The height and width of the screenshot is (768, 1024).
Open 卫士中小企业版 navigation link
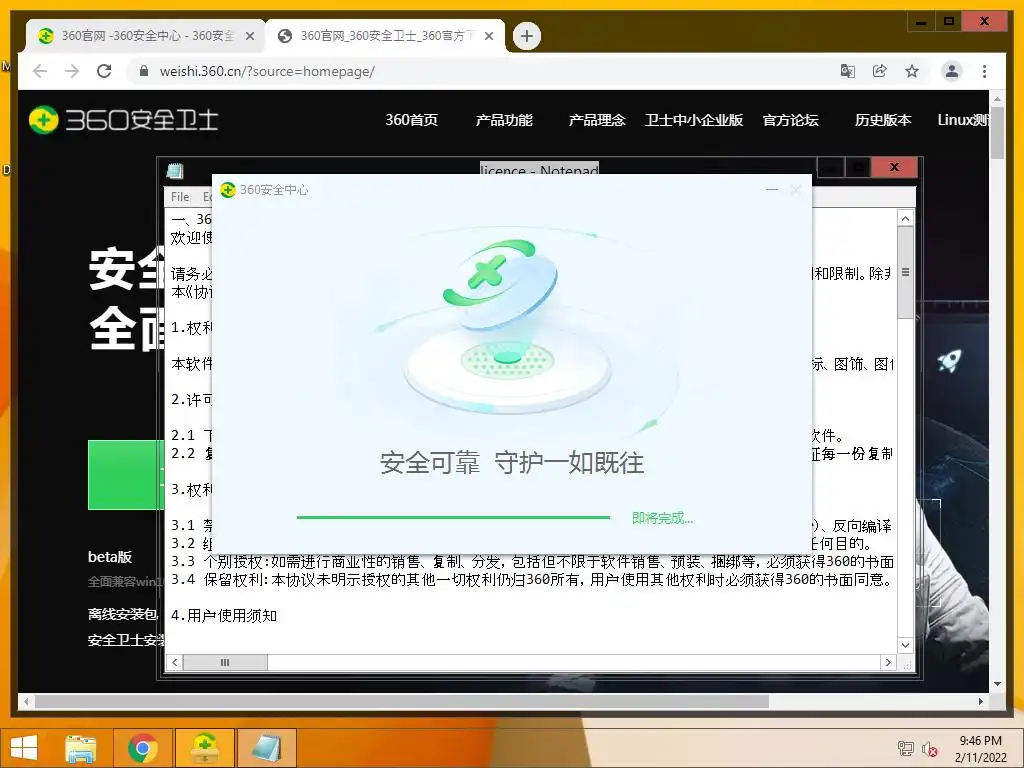(694, 120)
